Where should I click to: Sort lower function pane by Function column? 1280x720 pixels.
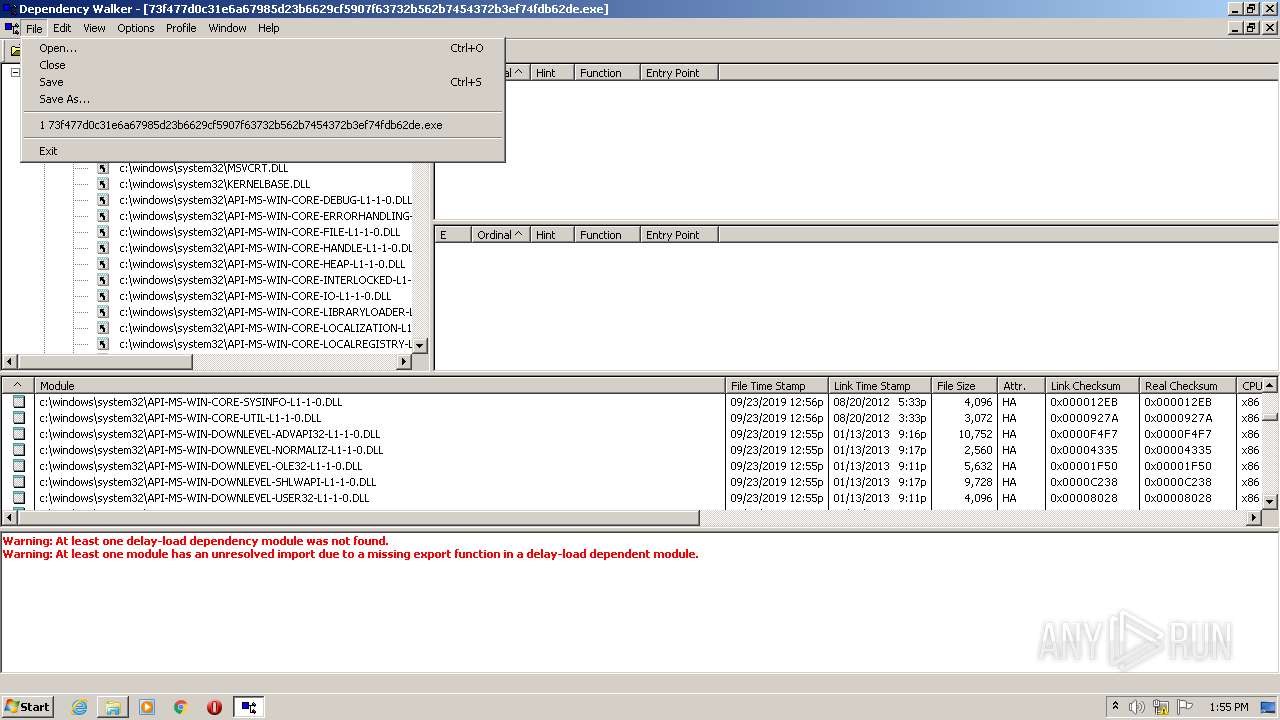607,234
